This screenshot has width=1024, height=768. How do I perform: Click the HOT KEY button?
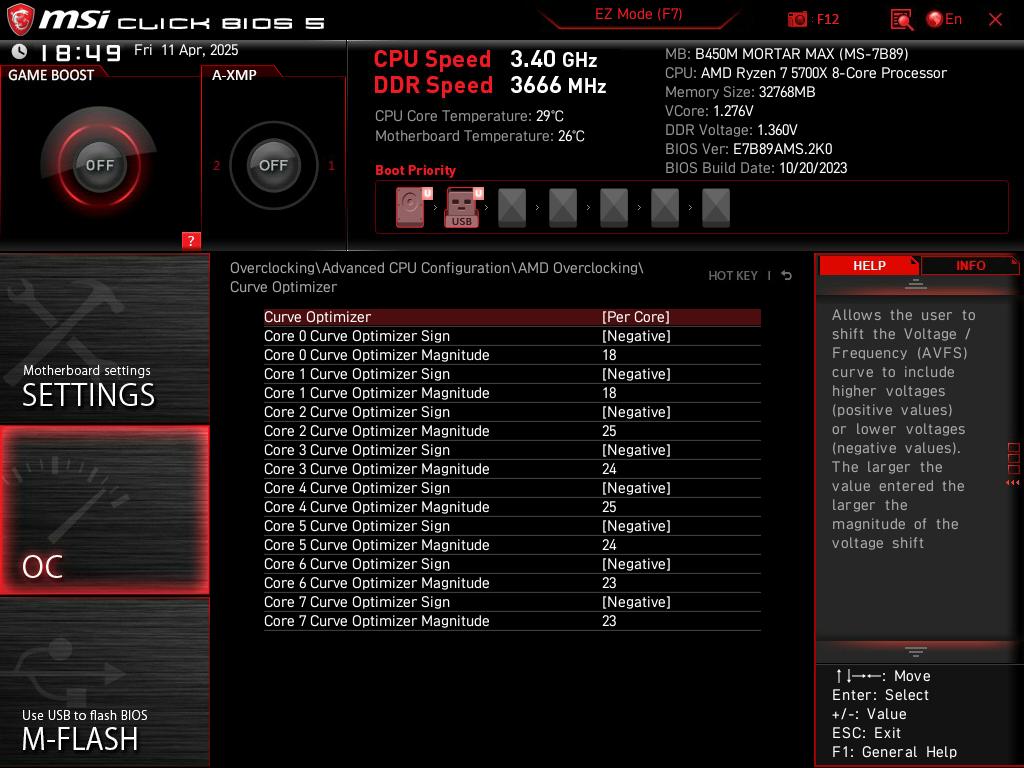pos(733,276)
